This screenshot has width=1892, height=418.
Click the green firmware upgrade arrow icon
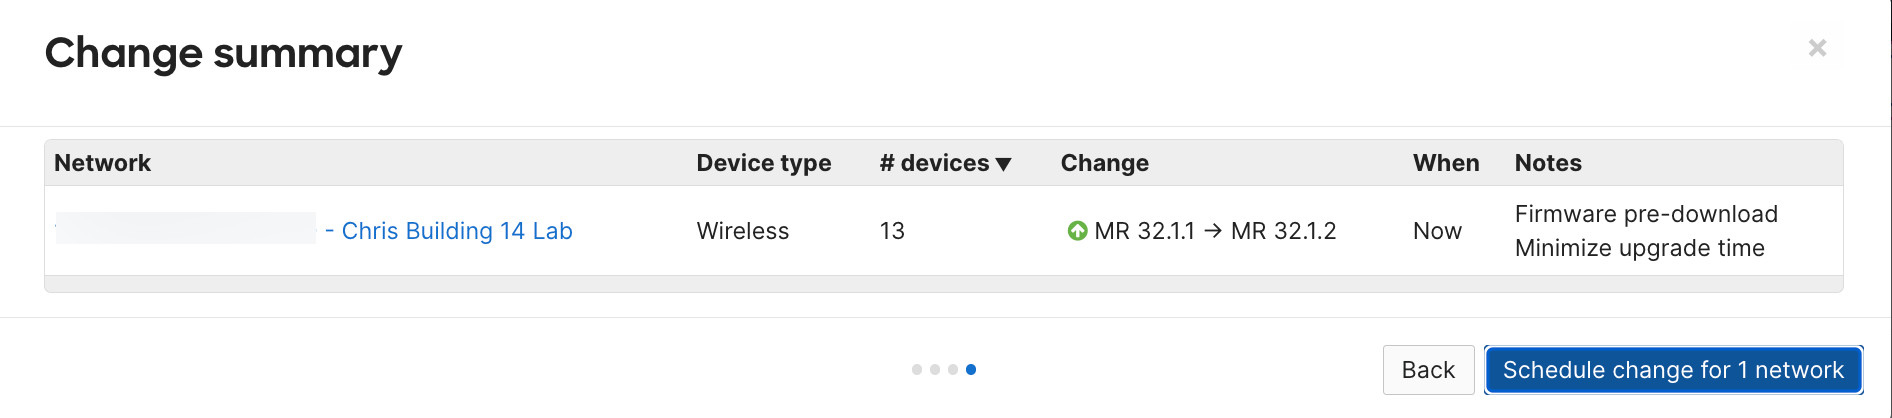point(1077,231)
